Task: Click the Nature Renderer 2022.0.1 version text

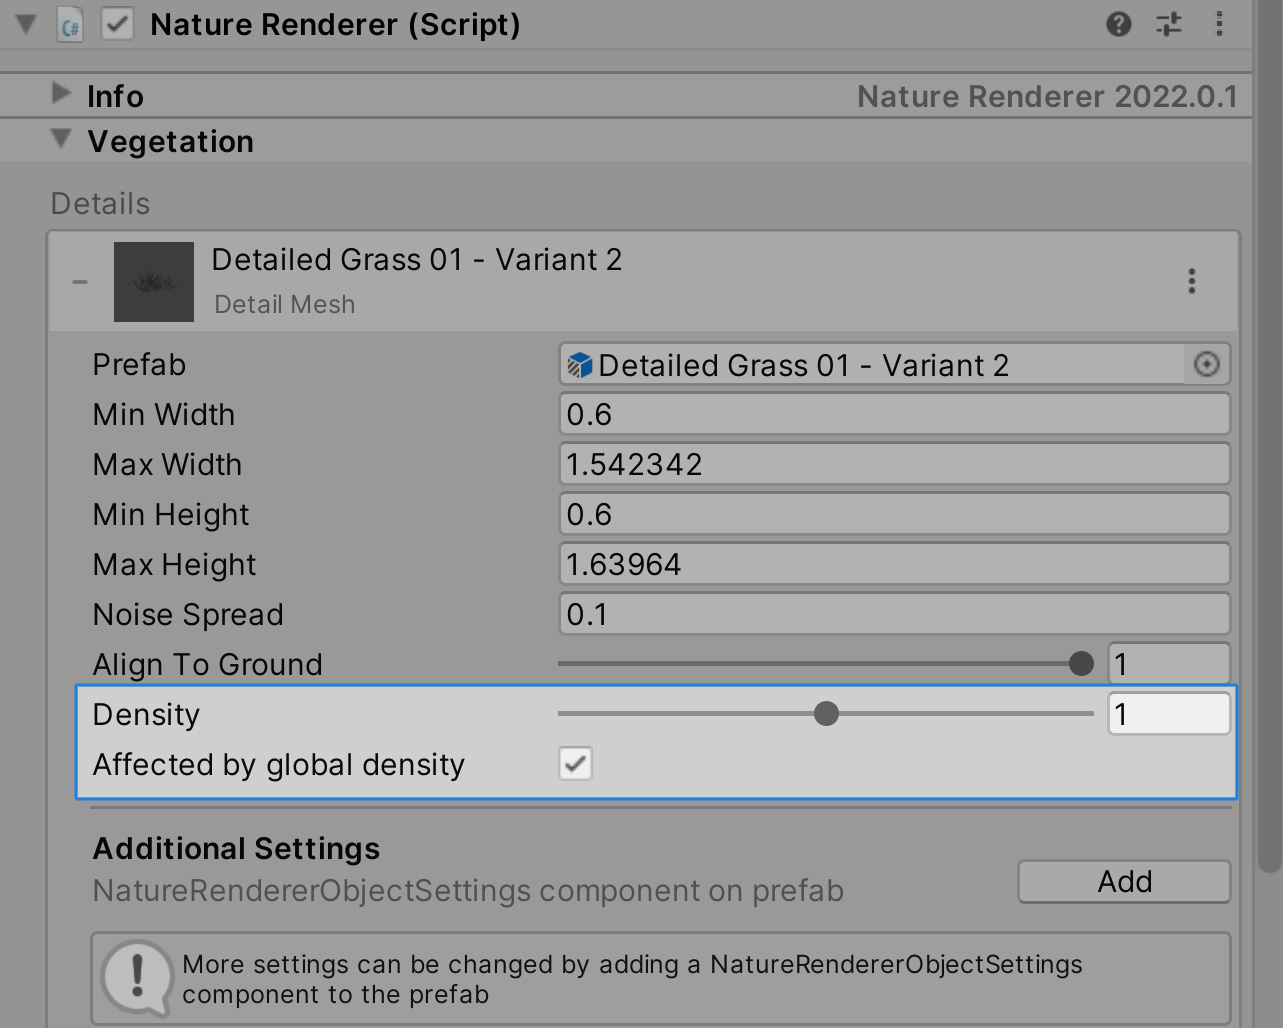Action: point(1048,95)
